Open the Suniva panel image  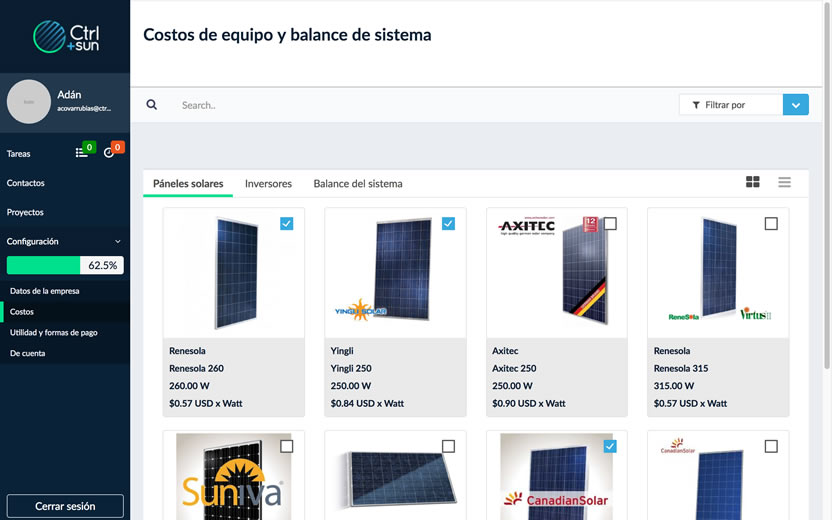(x=234, y=476)
